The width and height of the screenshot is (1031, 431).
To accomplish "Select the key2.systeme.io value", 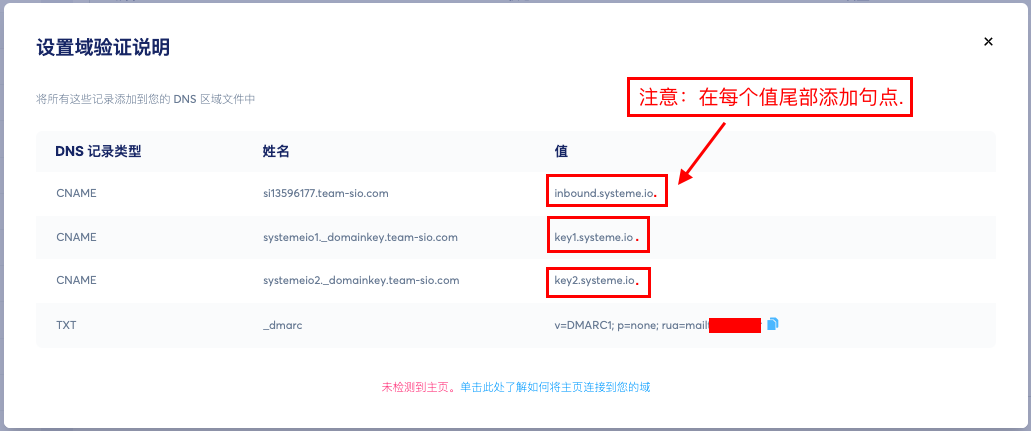I will [595, 280].
